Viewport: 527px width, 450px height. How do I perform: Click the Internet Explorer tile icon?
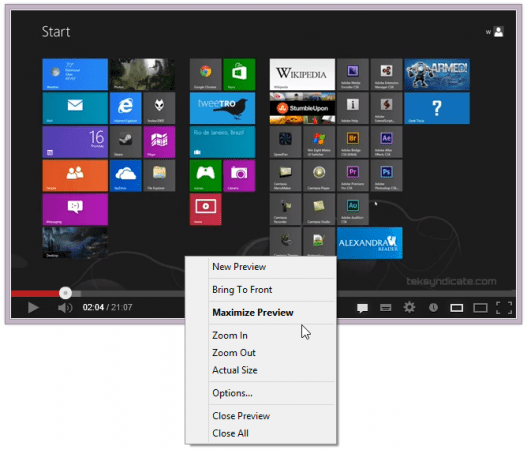[x=125, y=108]
